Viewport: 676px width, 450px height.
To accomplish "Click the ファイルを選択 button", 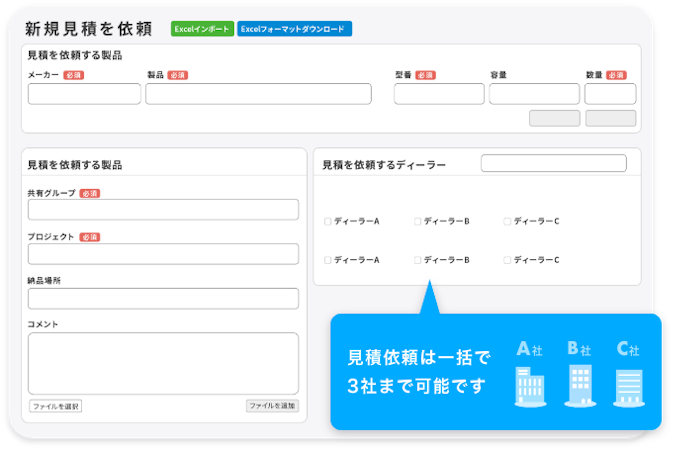I will coord(56,406).
